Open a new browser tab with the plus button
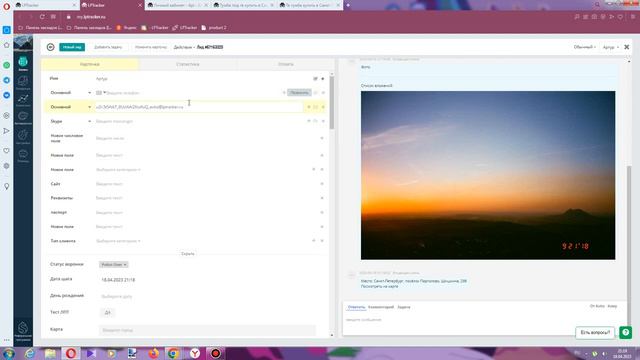The width and height of the screenshot is (640, 360). [348, 5]
